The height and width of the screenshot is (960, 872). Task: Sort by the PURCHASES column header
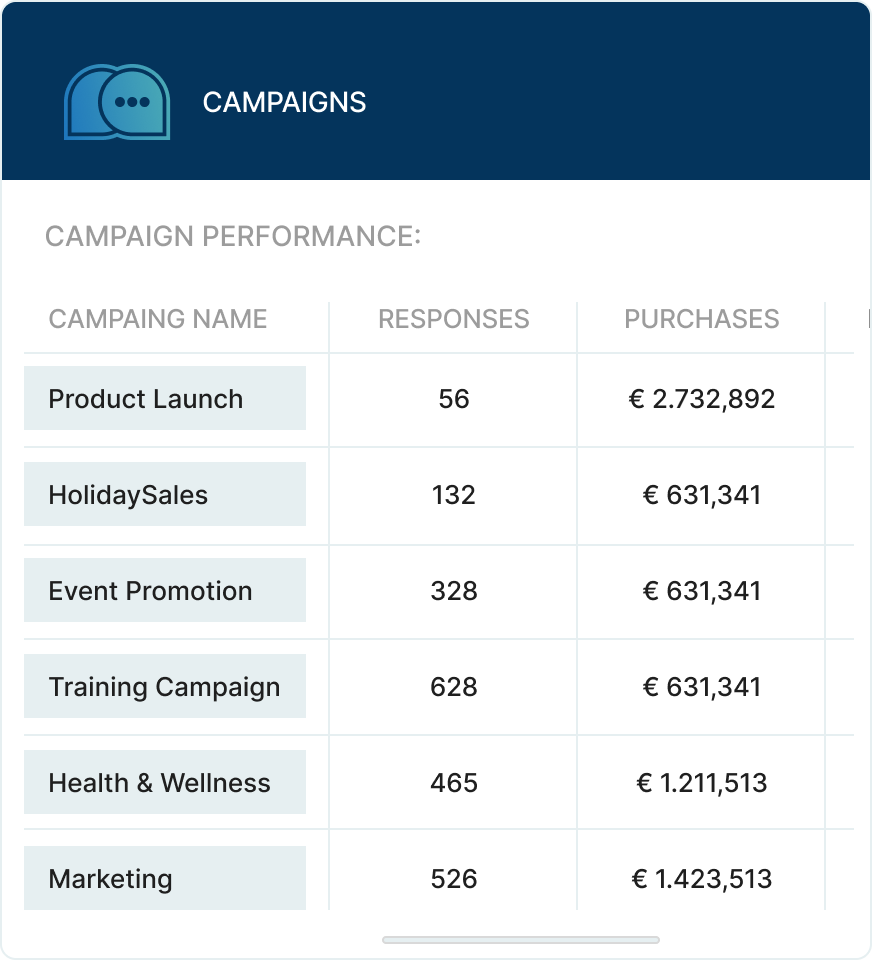[701, 319]
